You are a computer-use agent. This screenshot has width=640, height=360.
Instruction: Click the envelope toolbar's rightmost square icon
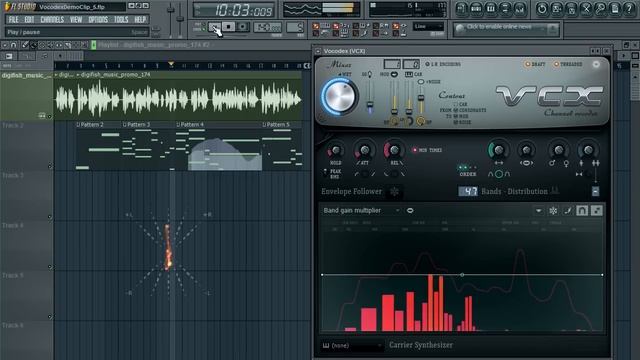(596, 211)
